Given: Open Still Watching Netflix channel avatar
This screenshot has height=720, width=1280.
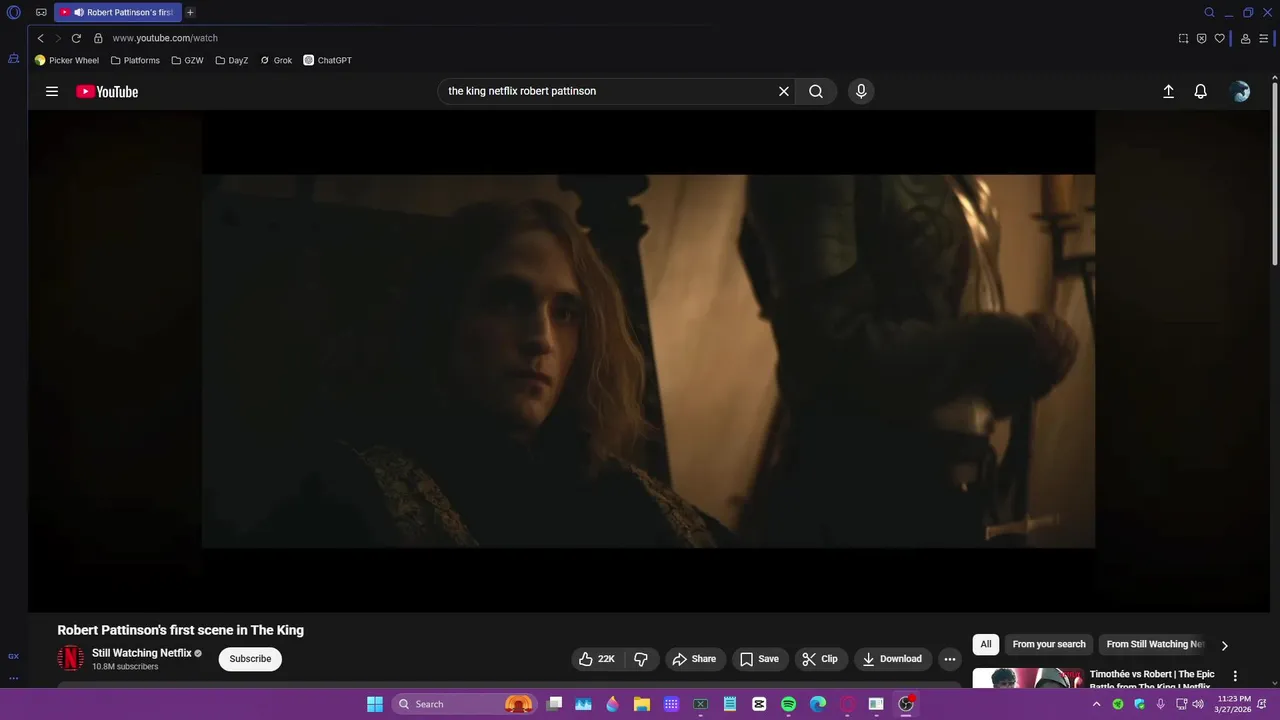Looking at the screenshot, I should coord(71,659).
